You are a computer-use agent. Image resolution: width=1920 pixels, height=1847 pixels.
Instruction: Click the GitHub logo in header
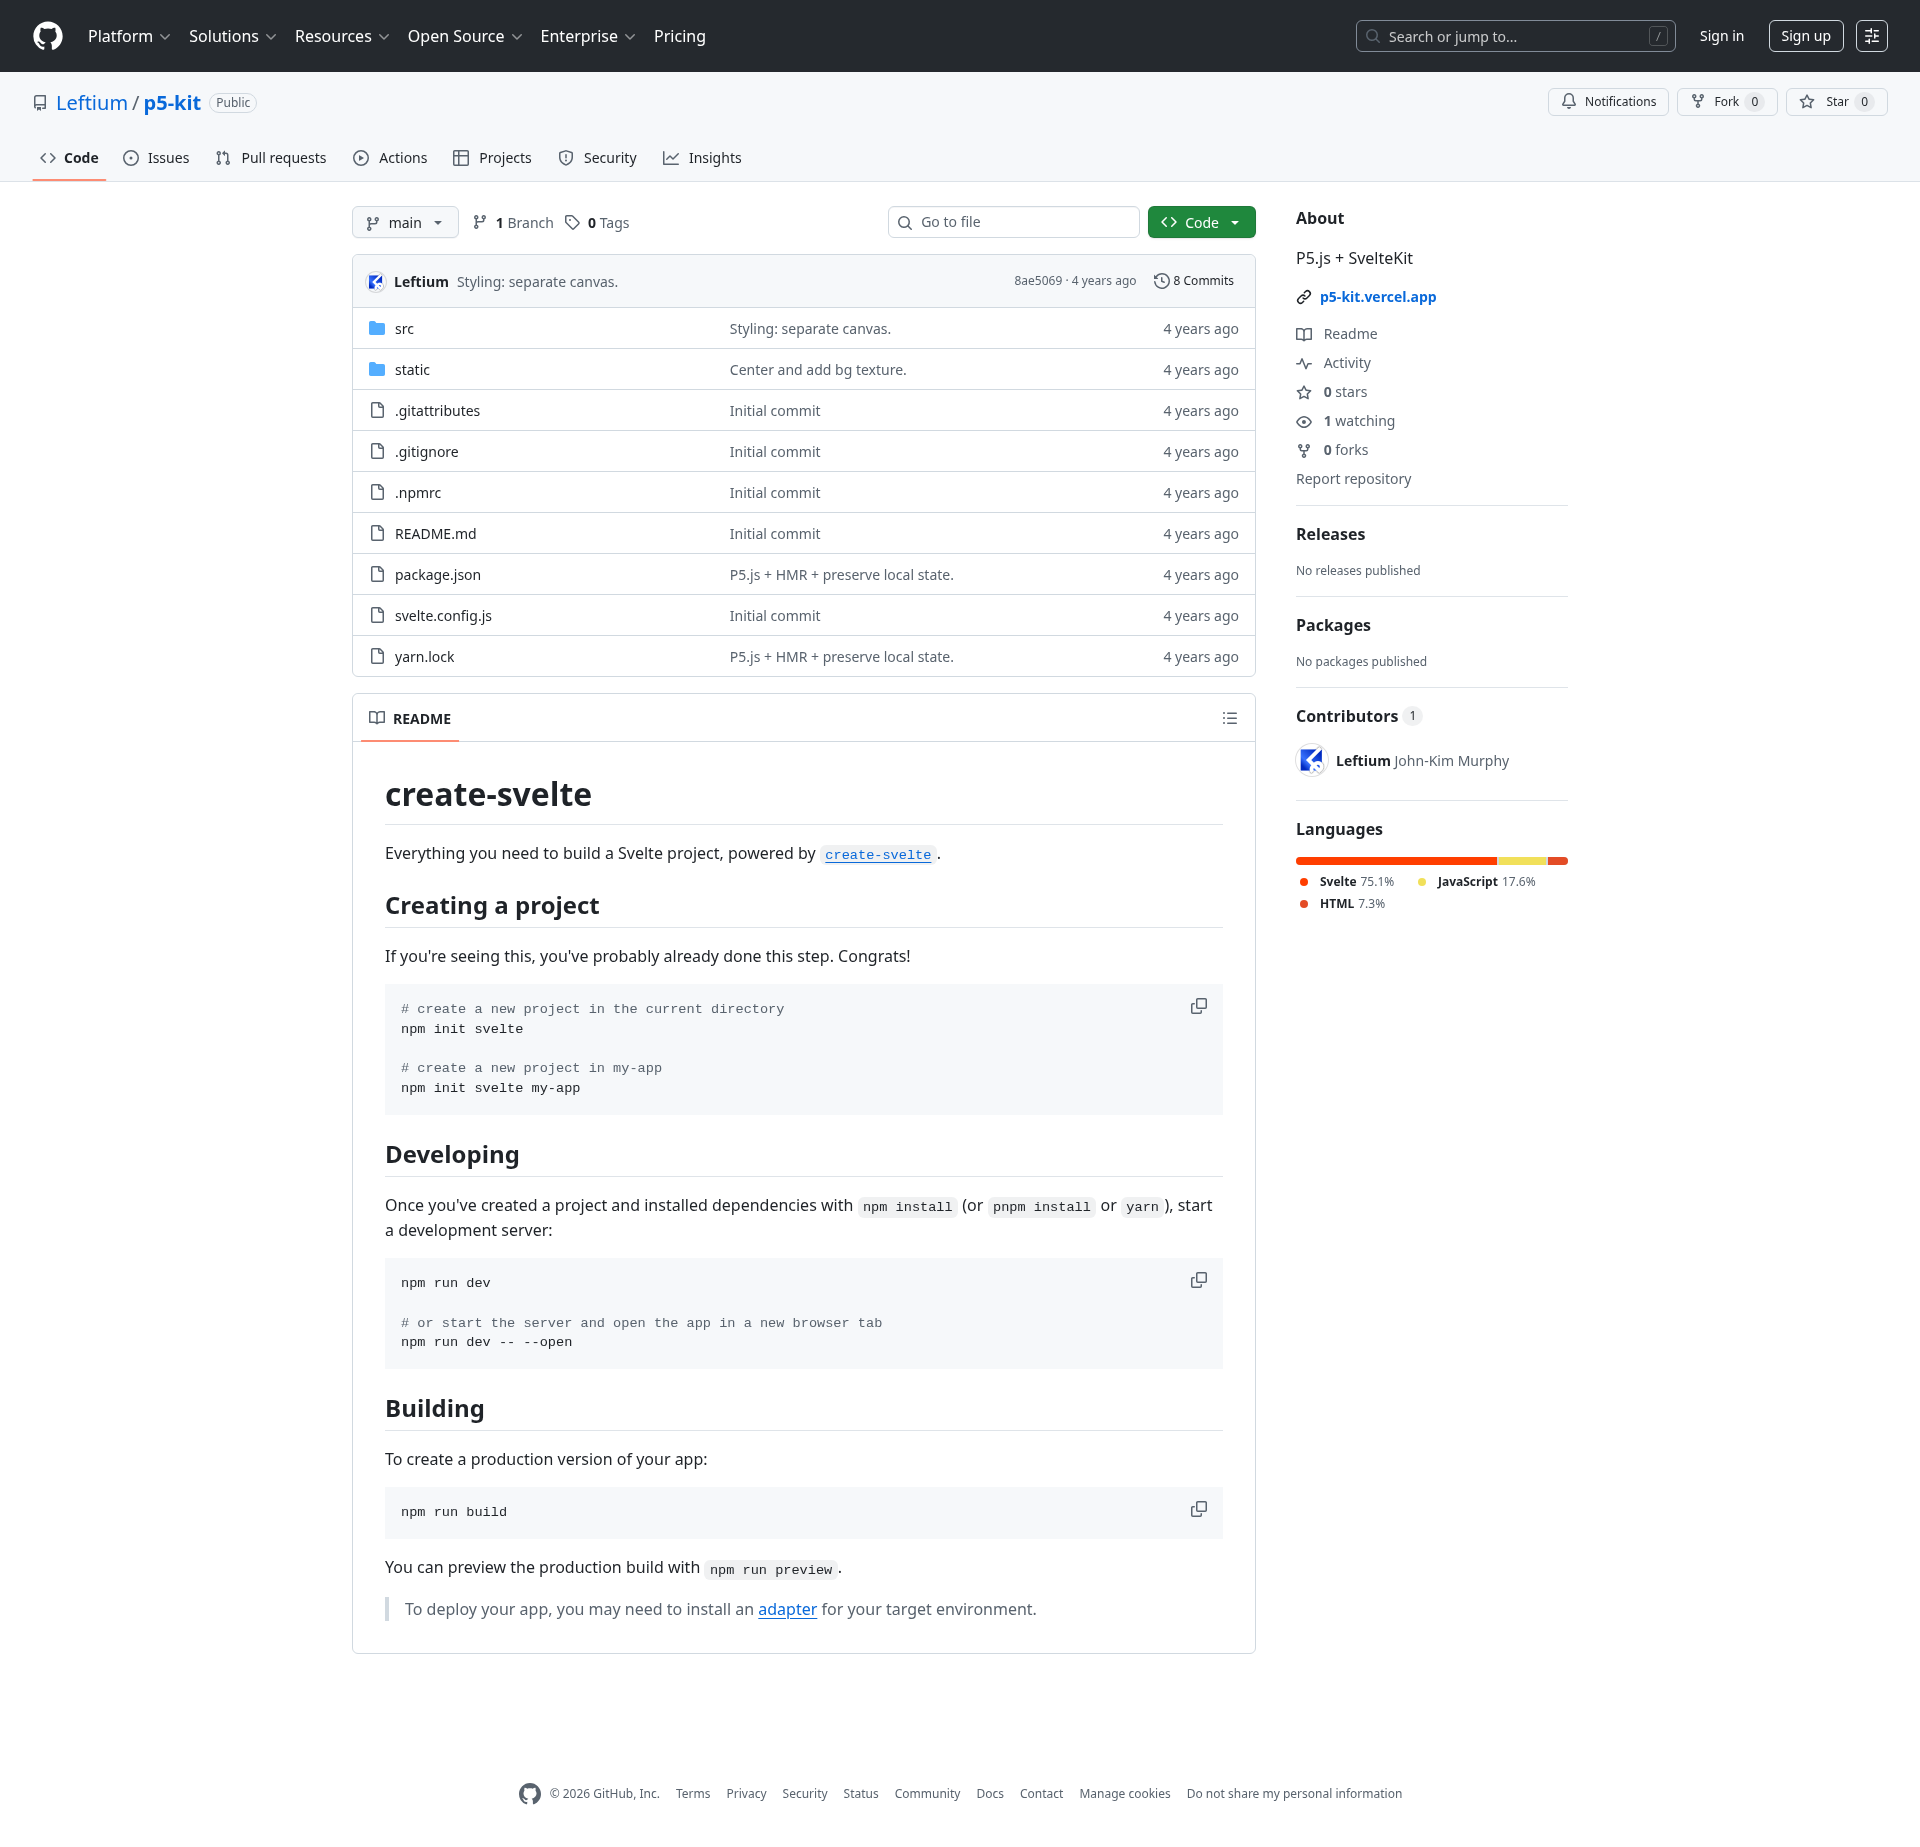pos(48,36)
